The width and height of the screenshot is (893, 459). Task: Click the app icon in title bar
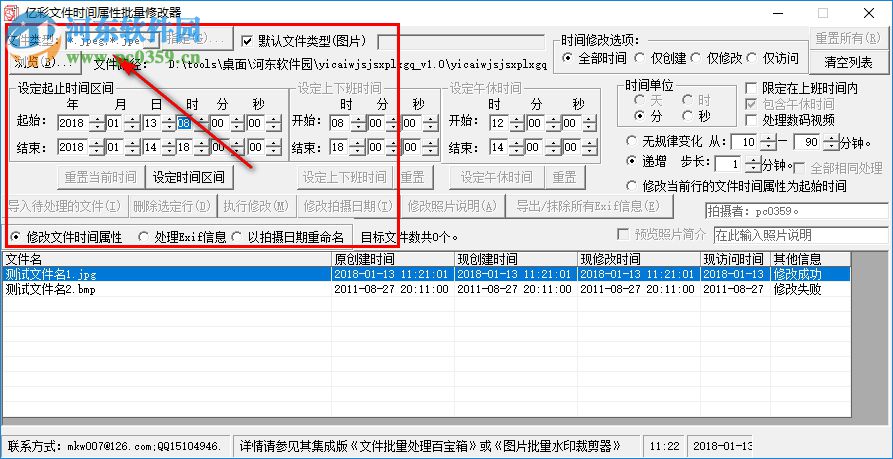click(11, 11)
